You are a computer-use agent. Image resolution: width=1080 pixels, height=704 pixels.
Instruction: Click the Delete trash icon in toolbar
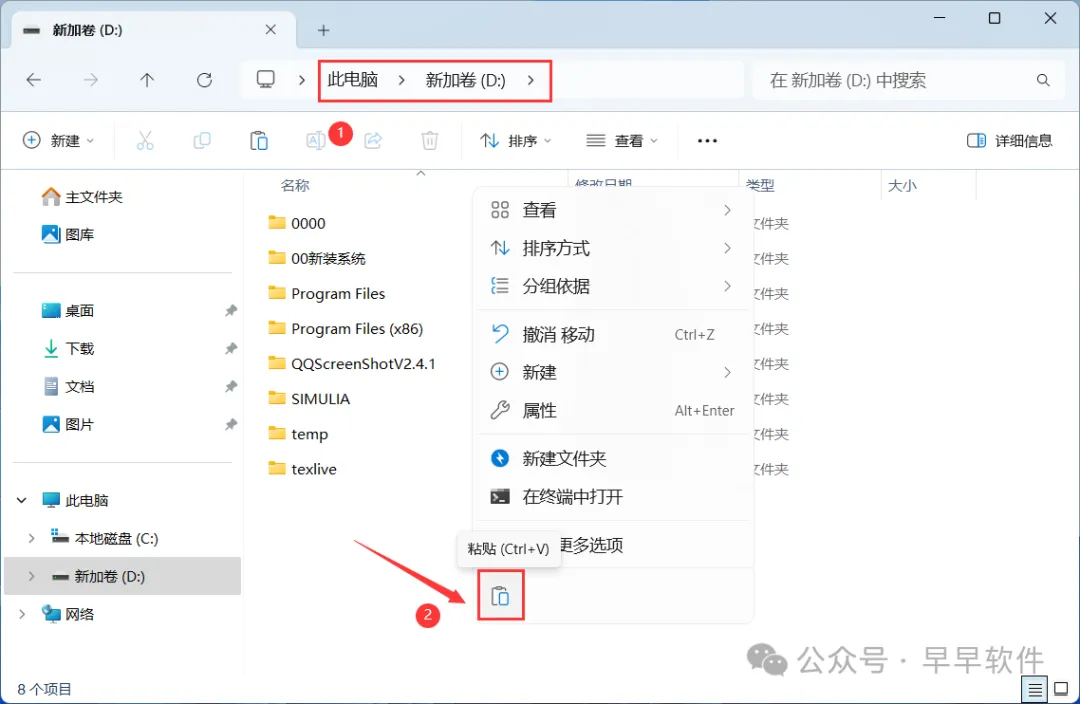[x=430, y=141]
